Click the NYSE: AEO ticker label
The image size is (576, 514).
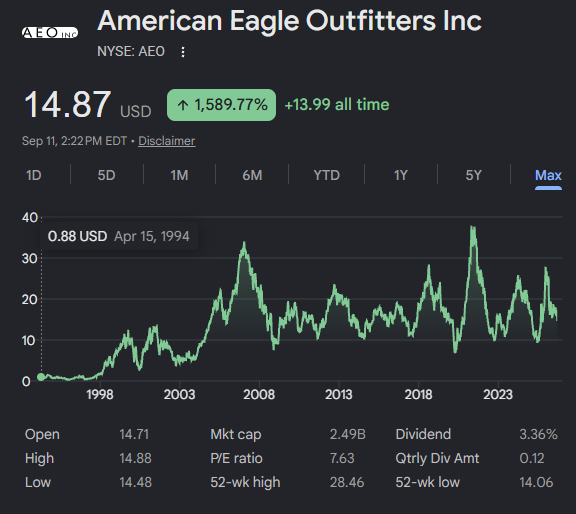click(x=131, y=51)
